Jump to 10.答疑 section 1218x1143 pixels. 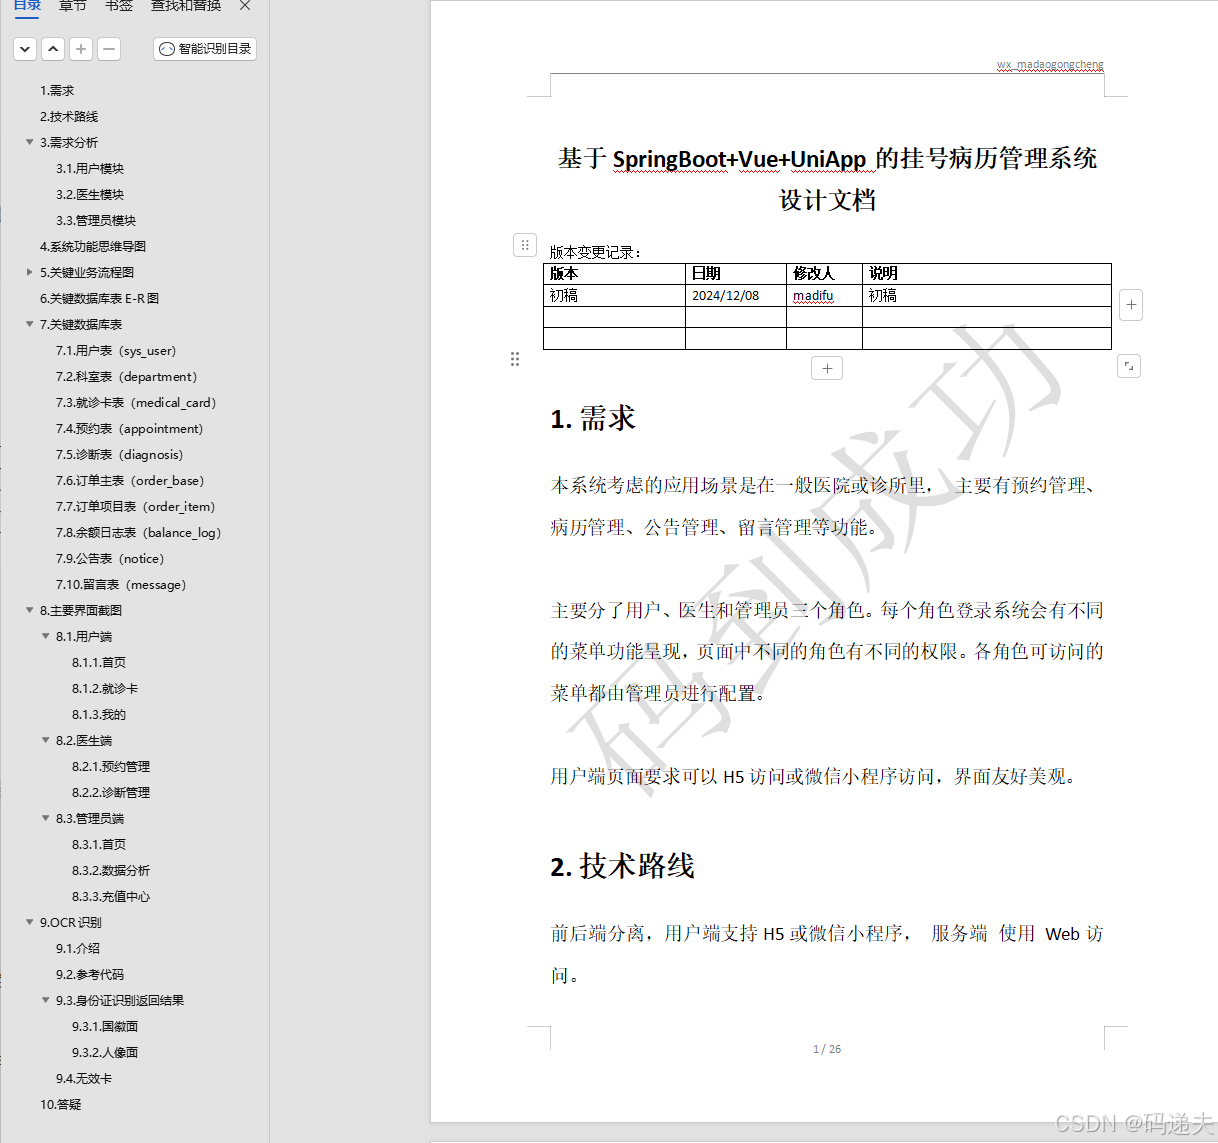[61, 1104]
